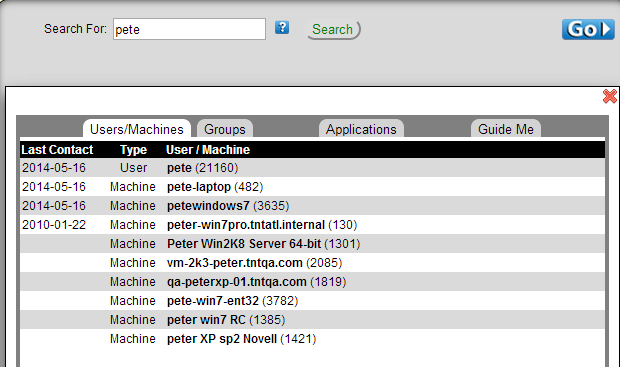Select machine qa-peterxp-01.tntqa.com (1819)
Image resolution: width=620 pixels, height=367 pixels.
[256, 282]
